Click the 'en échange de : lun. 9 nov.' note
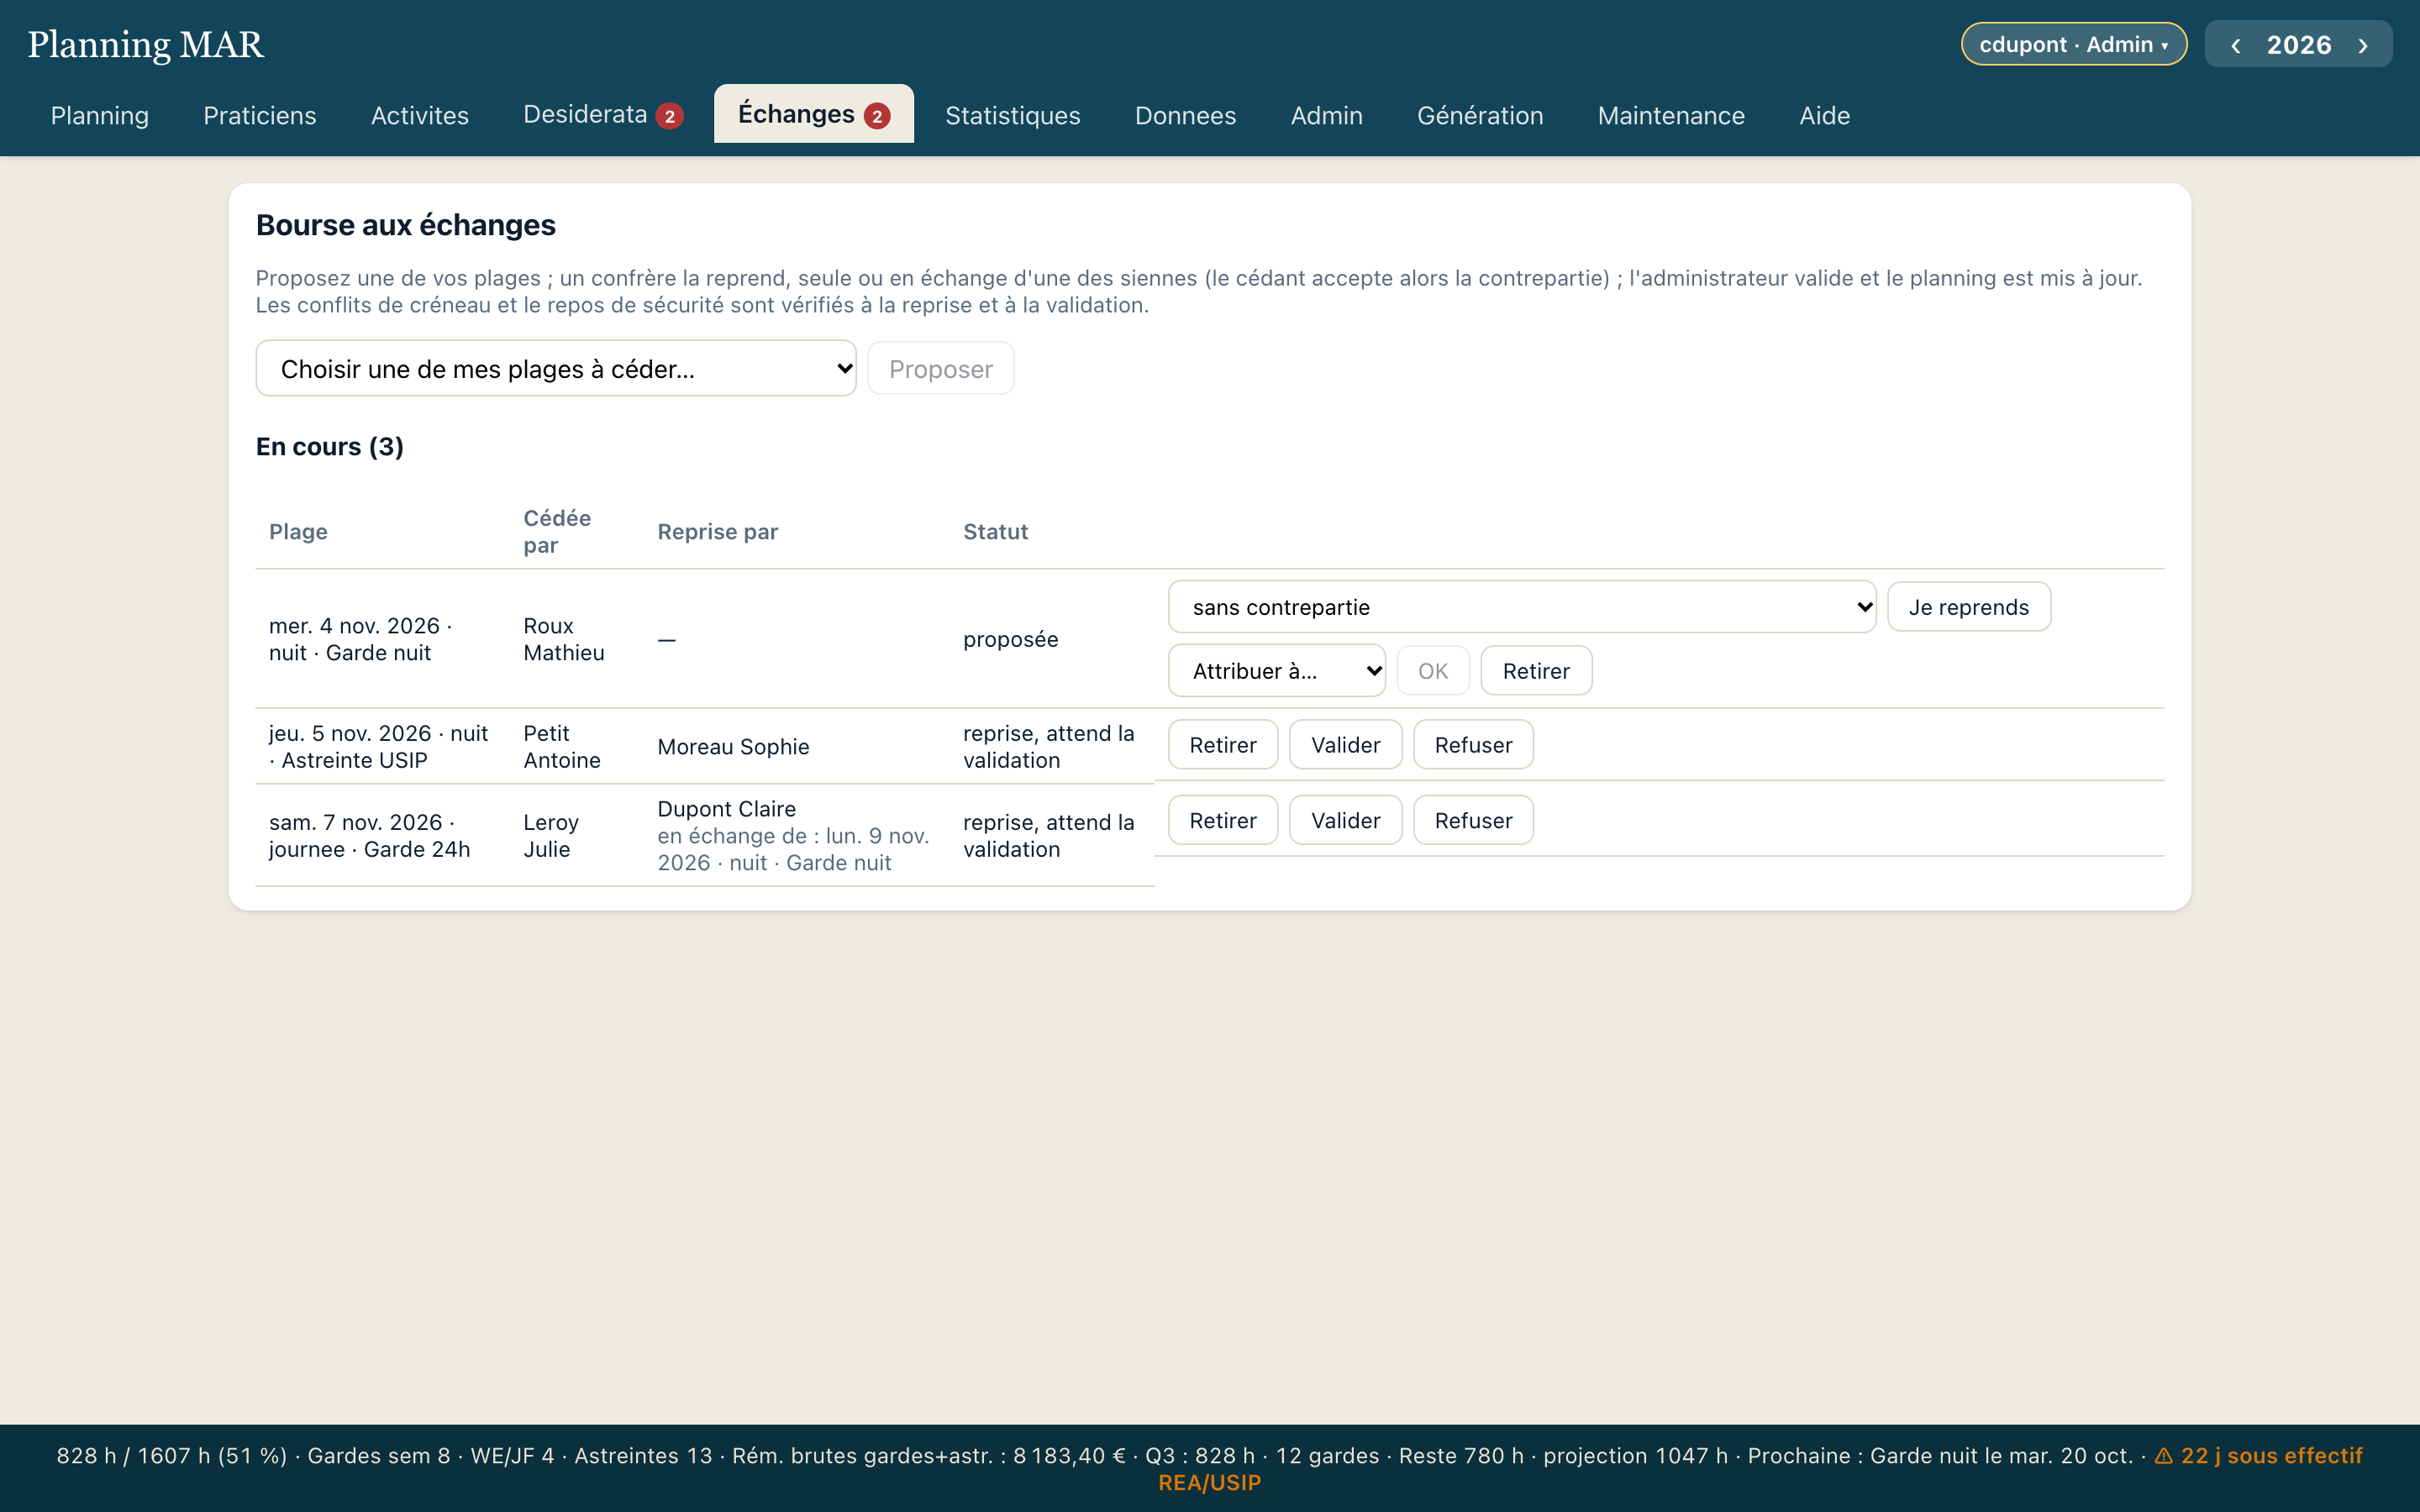2420x1512 pixels. (x=793, y=849)
